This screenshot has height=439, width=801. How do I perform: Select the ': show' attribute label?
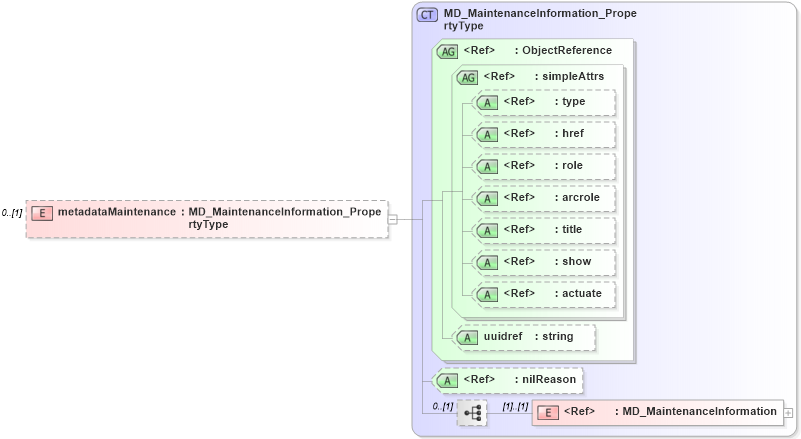tap(573, 261)
